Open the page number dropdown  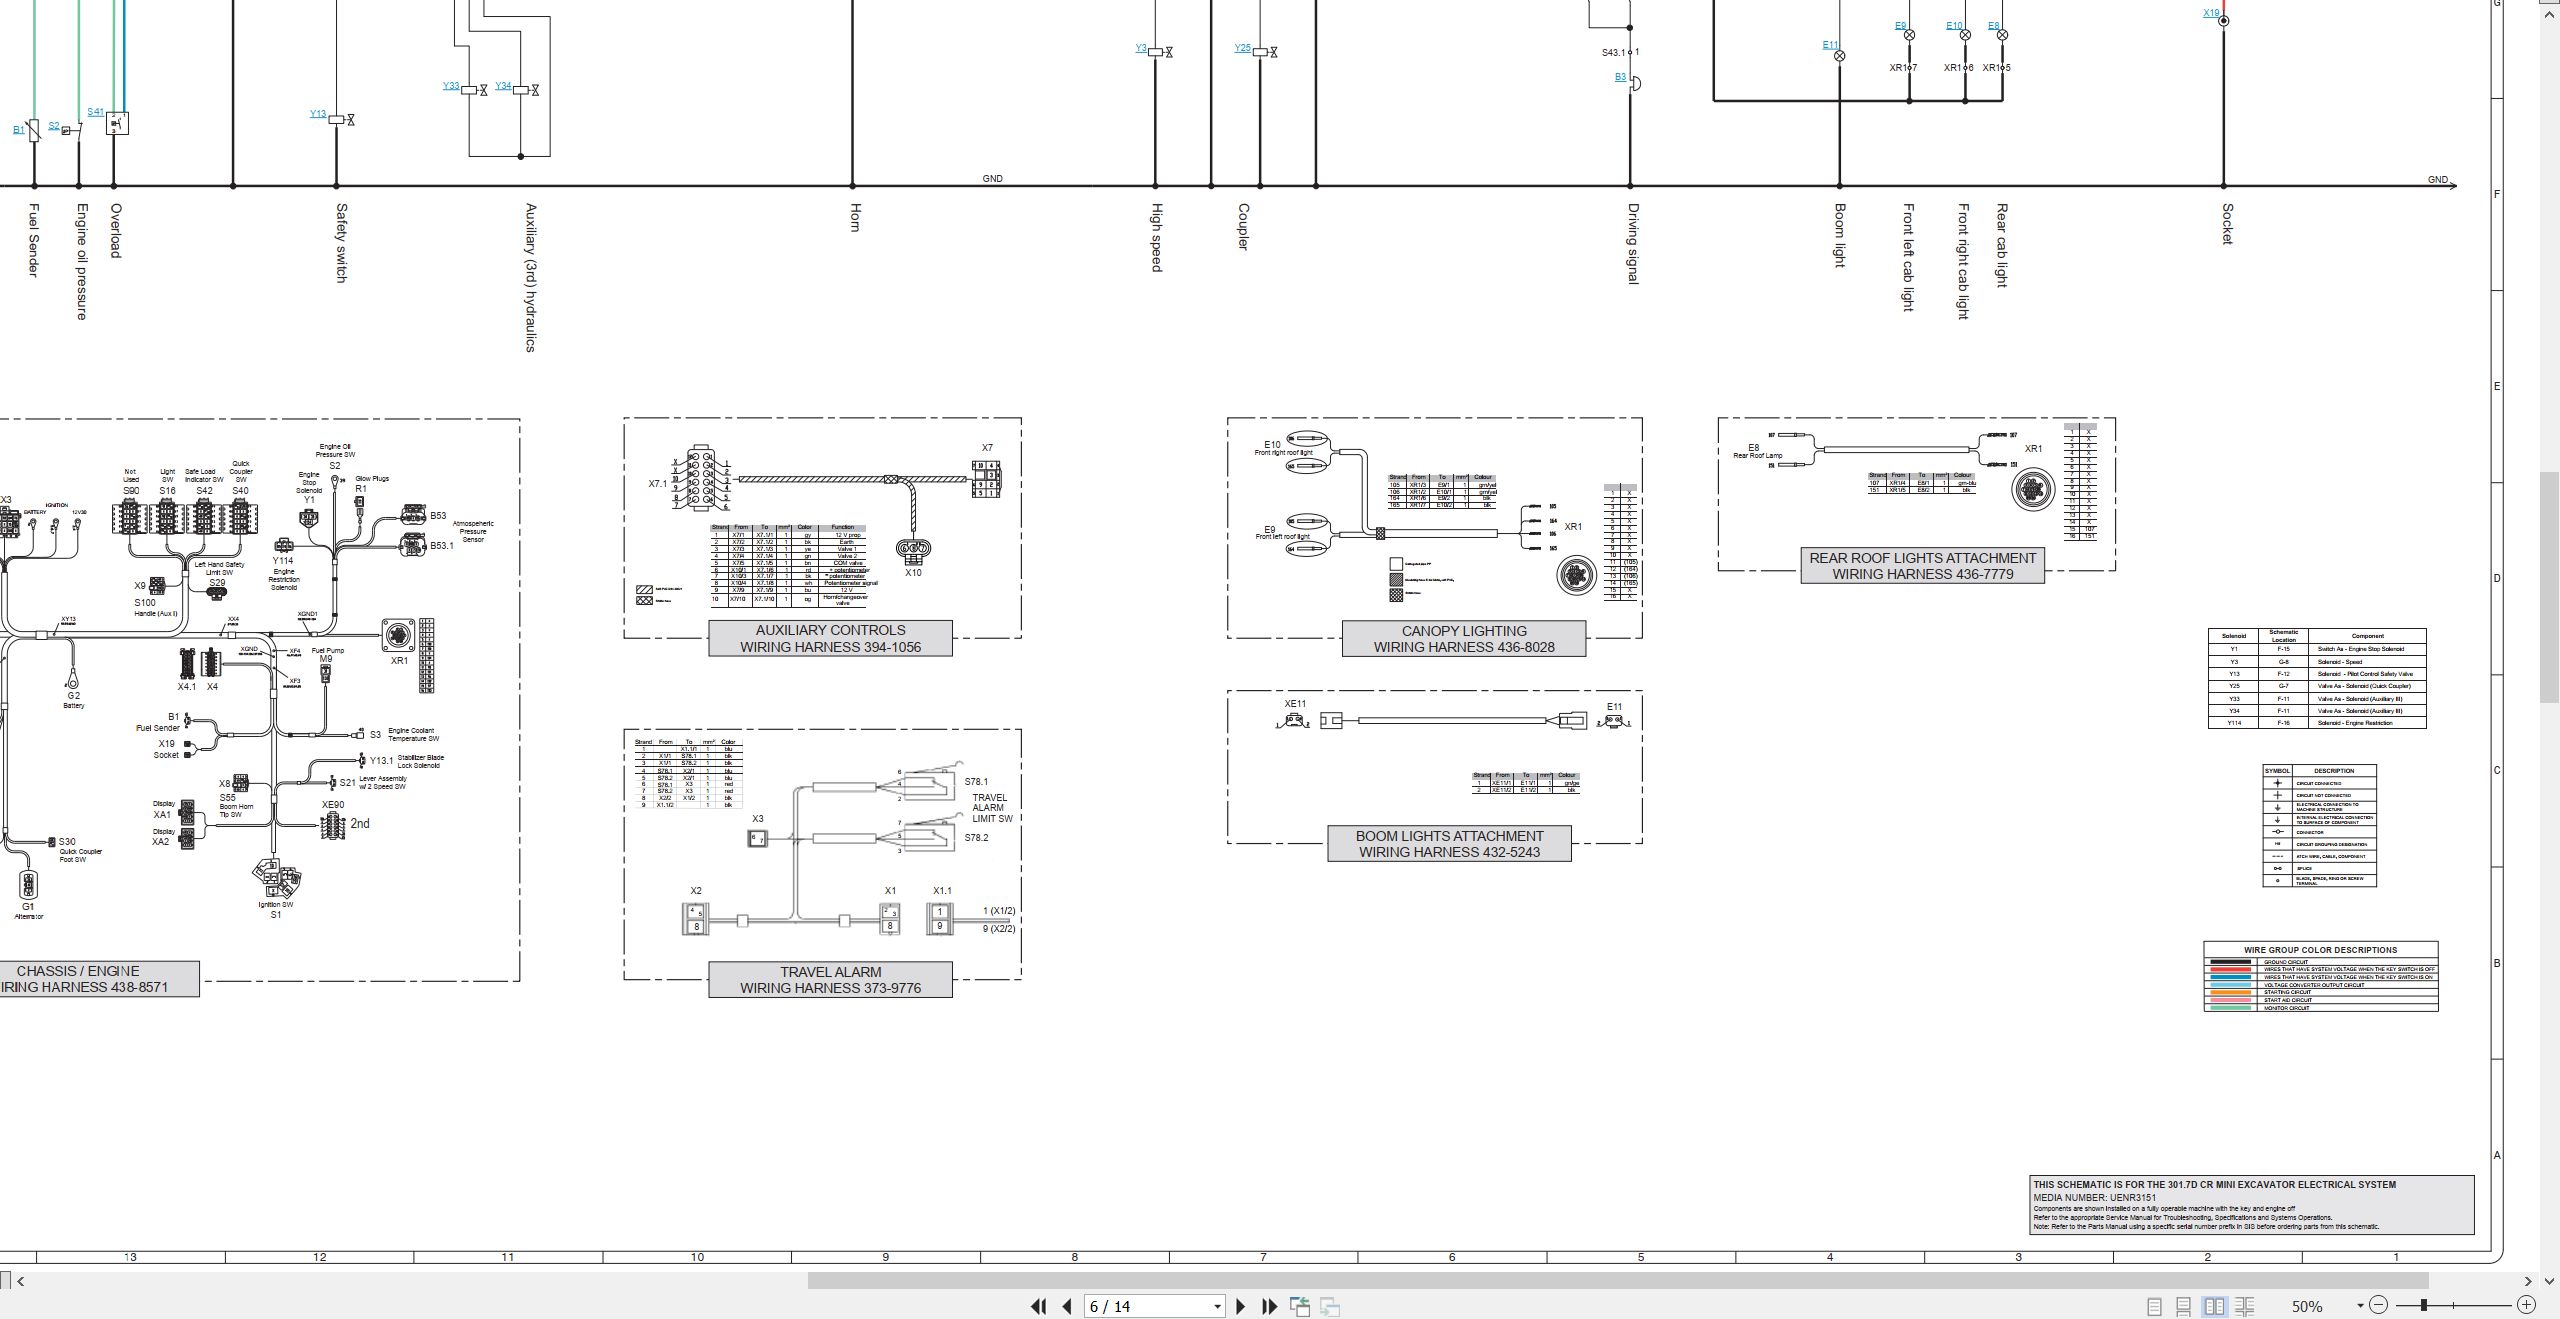coord(1217,1307)
